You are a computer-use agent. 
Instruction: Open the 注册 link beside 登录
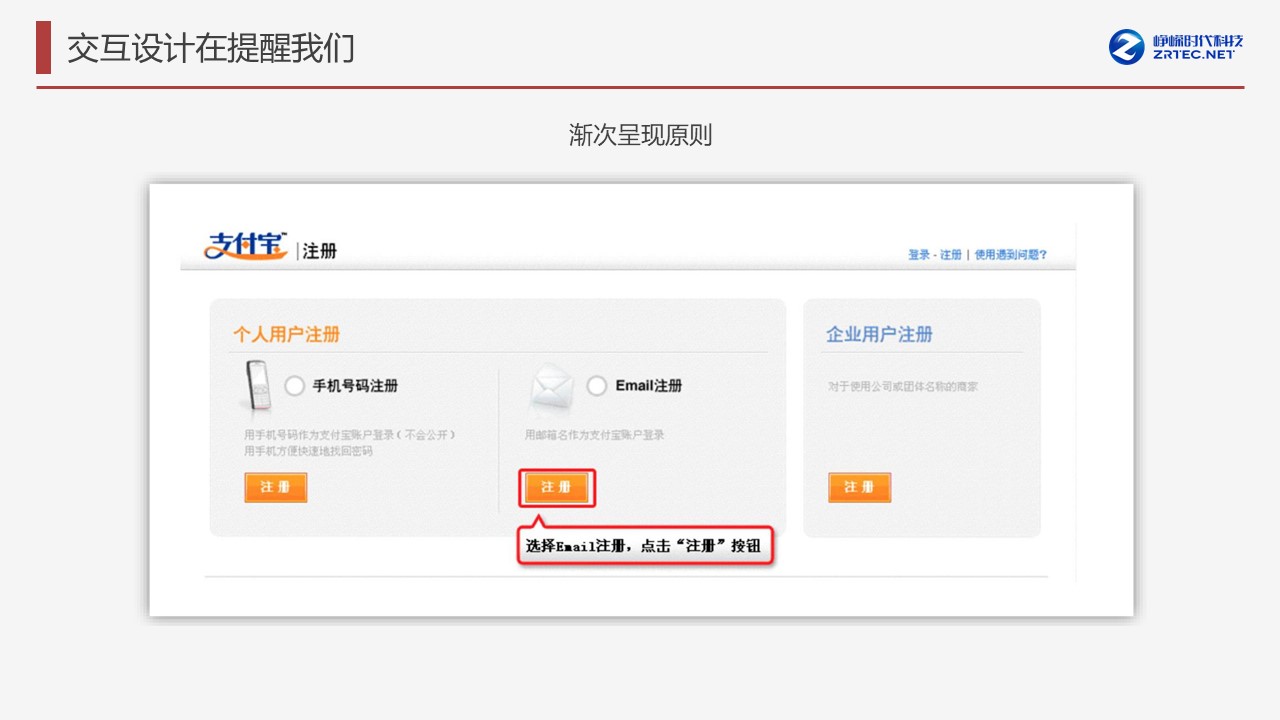950,255
